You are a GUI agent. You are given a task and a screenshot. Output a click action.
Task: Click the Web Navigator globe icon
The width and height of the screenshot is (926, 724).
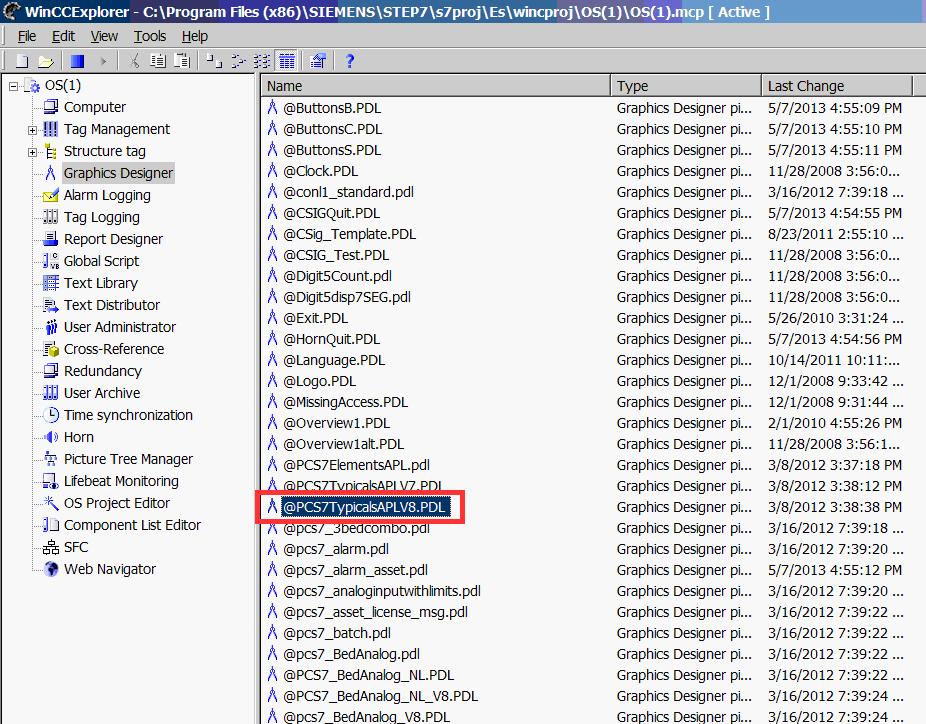click(x=51, y=569)
